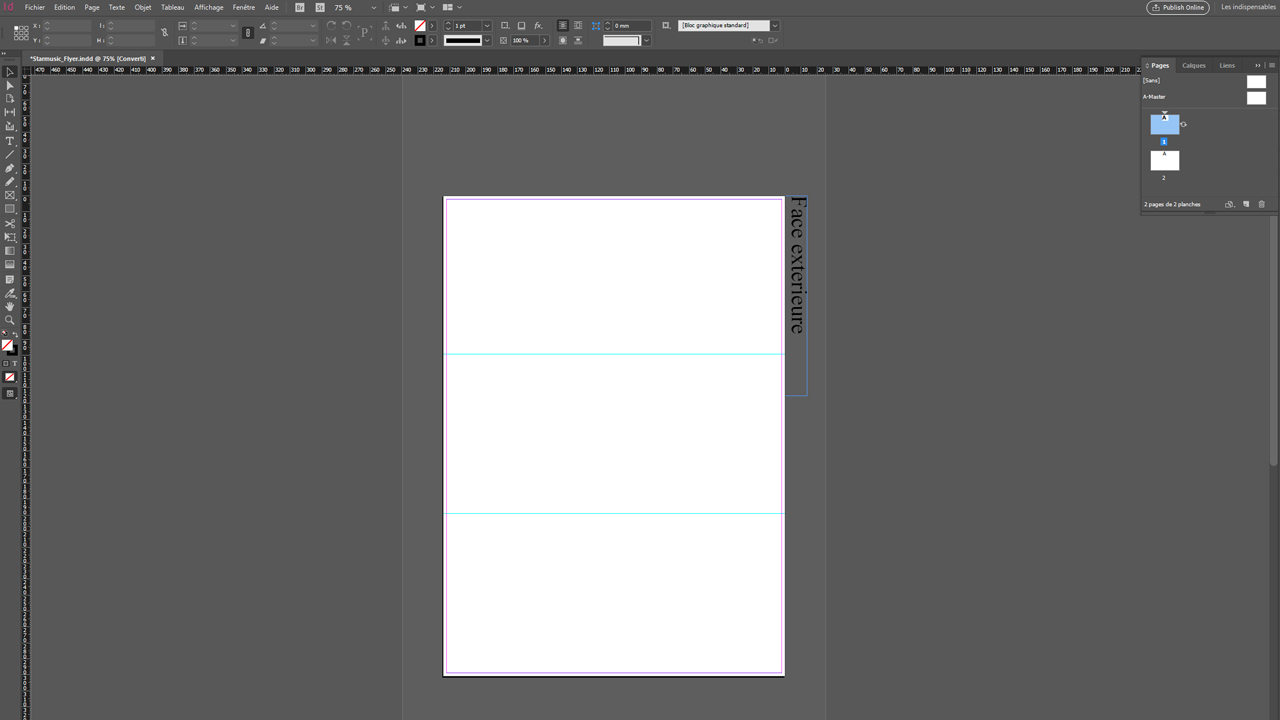Click stroke swatch in the control bar
The image size is (1280, 720).
420,41
